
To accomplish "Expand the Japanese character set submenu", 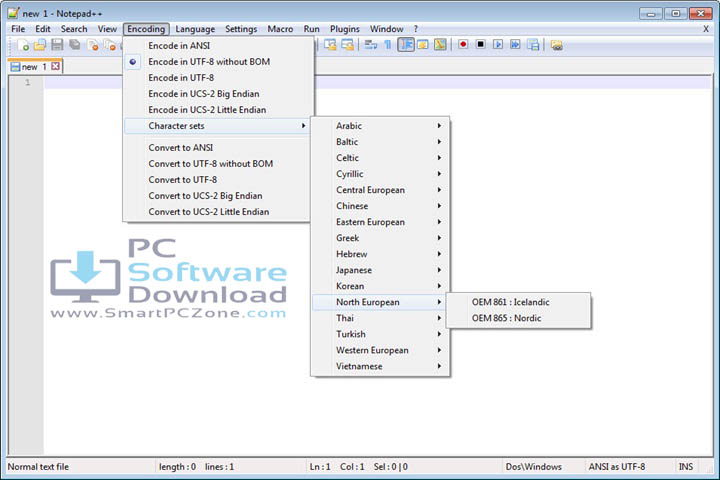I will point(380,270).
